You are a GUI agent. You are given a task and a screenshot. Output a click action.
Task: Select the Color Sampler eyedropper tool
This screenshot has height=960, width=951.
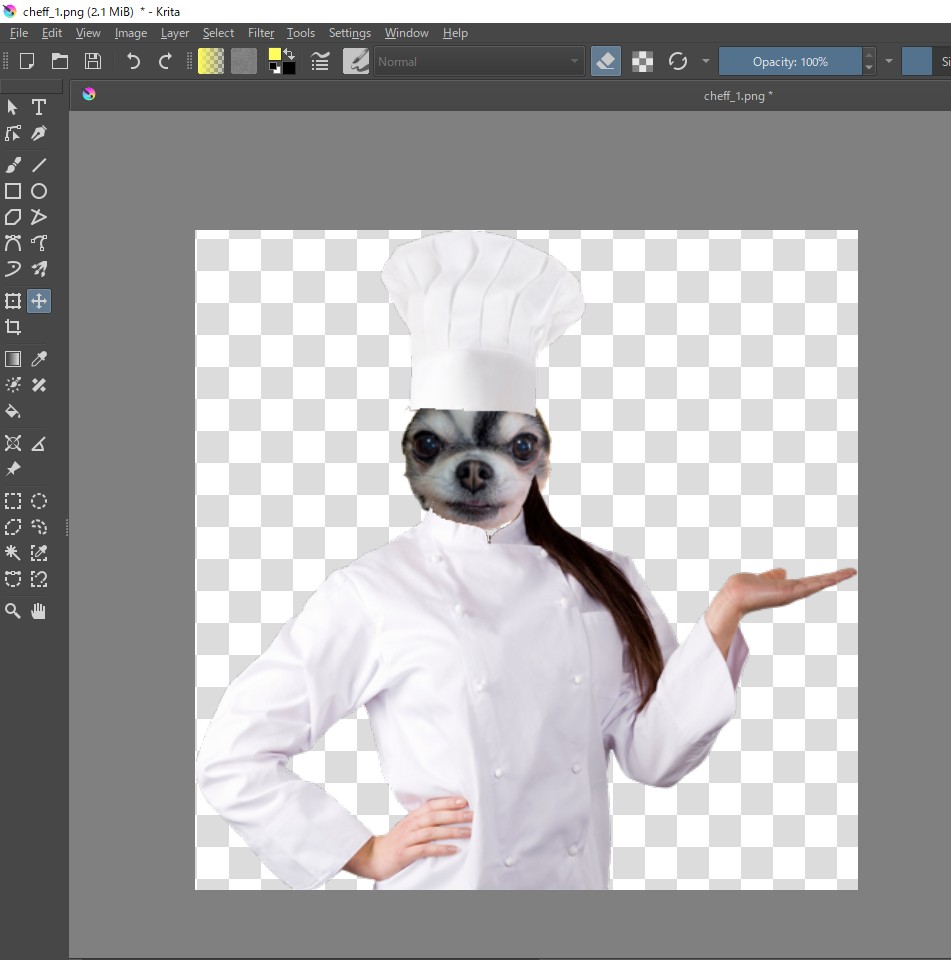click(39, 359)
